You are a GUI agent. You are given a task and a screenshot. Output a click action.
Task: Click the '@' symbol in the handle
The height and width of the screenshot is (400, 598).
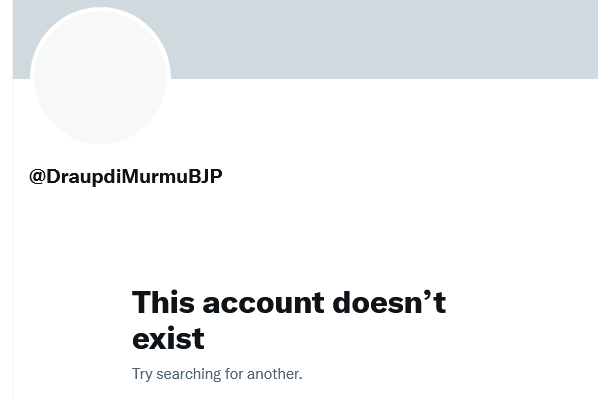coord(37,177)
